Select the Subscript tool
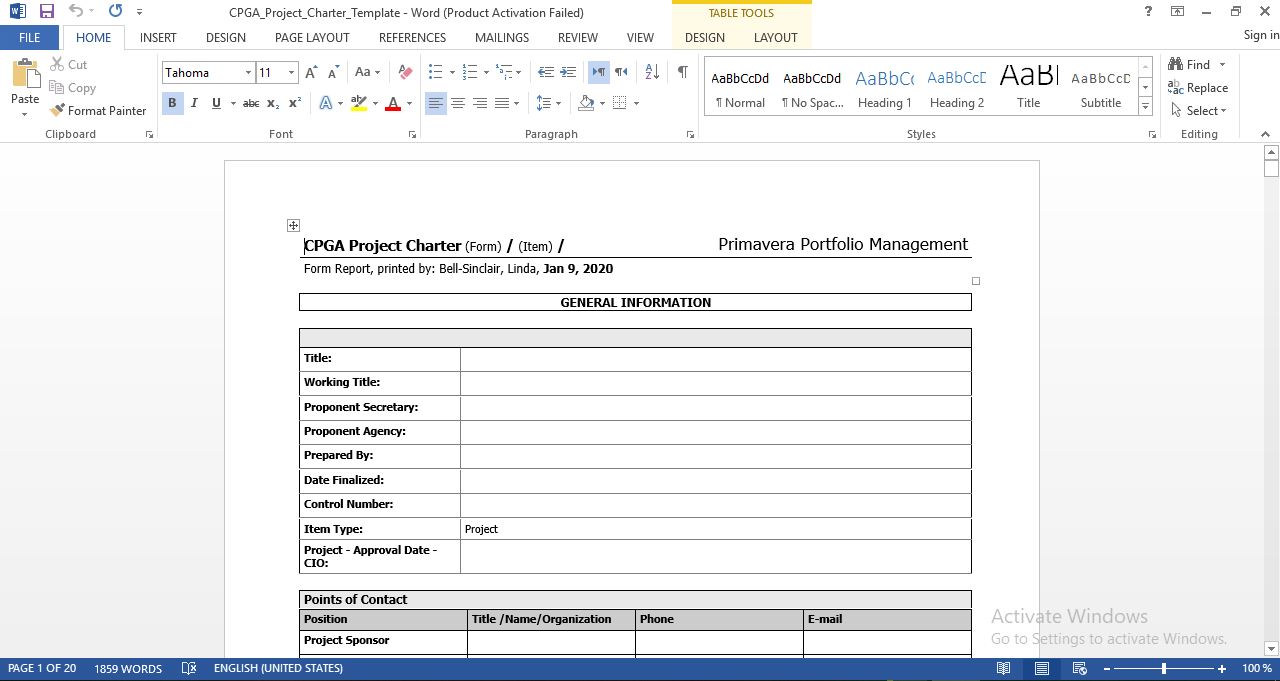1280x681 pixels. [x=271, y=102]
